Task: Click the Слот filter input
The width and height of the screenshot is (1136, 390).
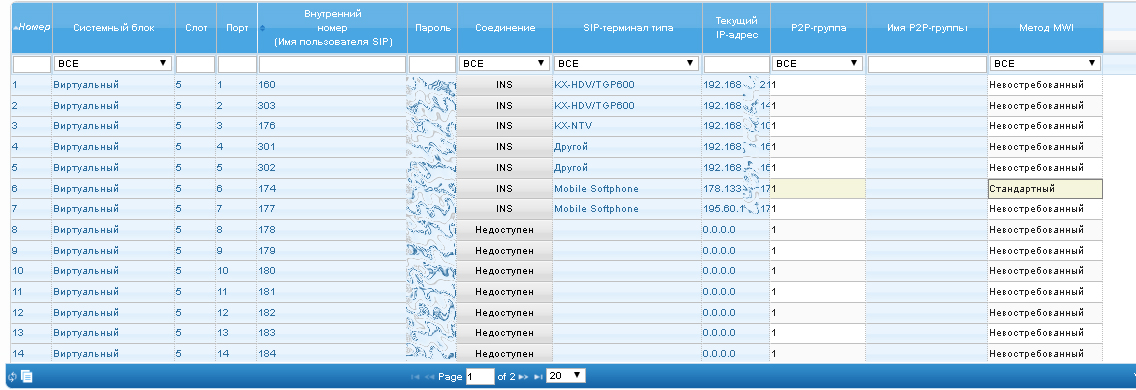Action: (195, 65)
